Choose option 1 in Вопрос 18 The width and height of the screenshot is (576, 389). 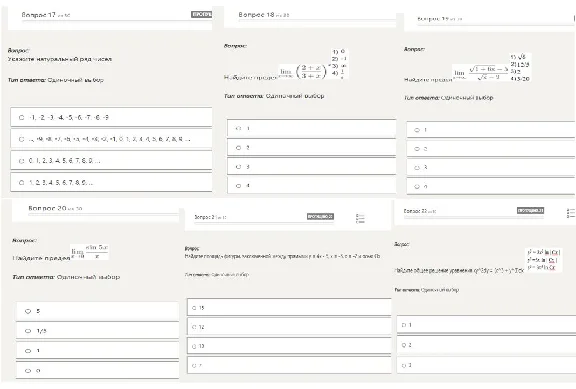pos(312,129)
